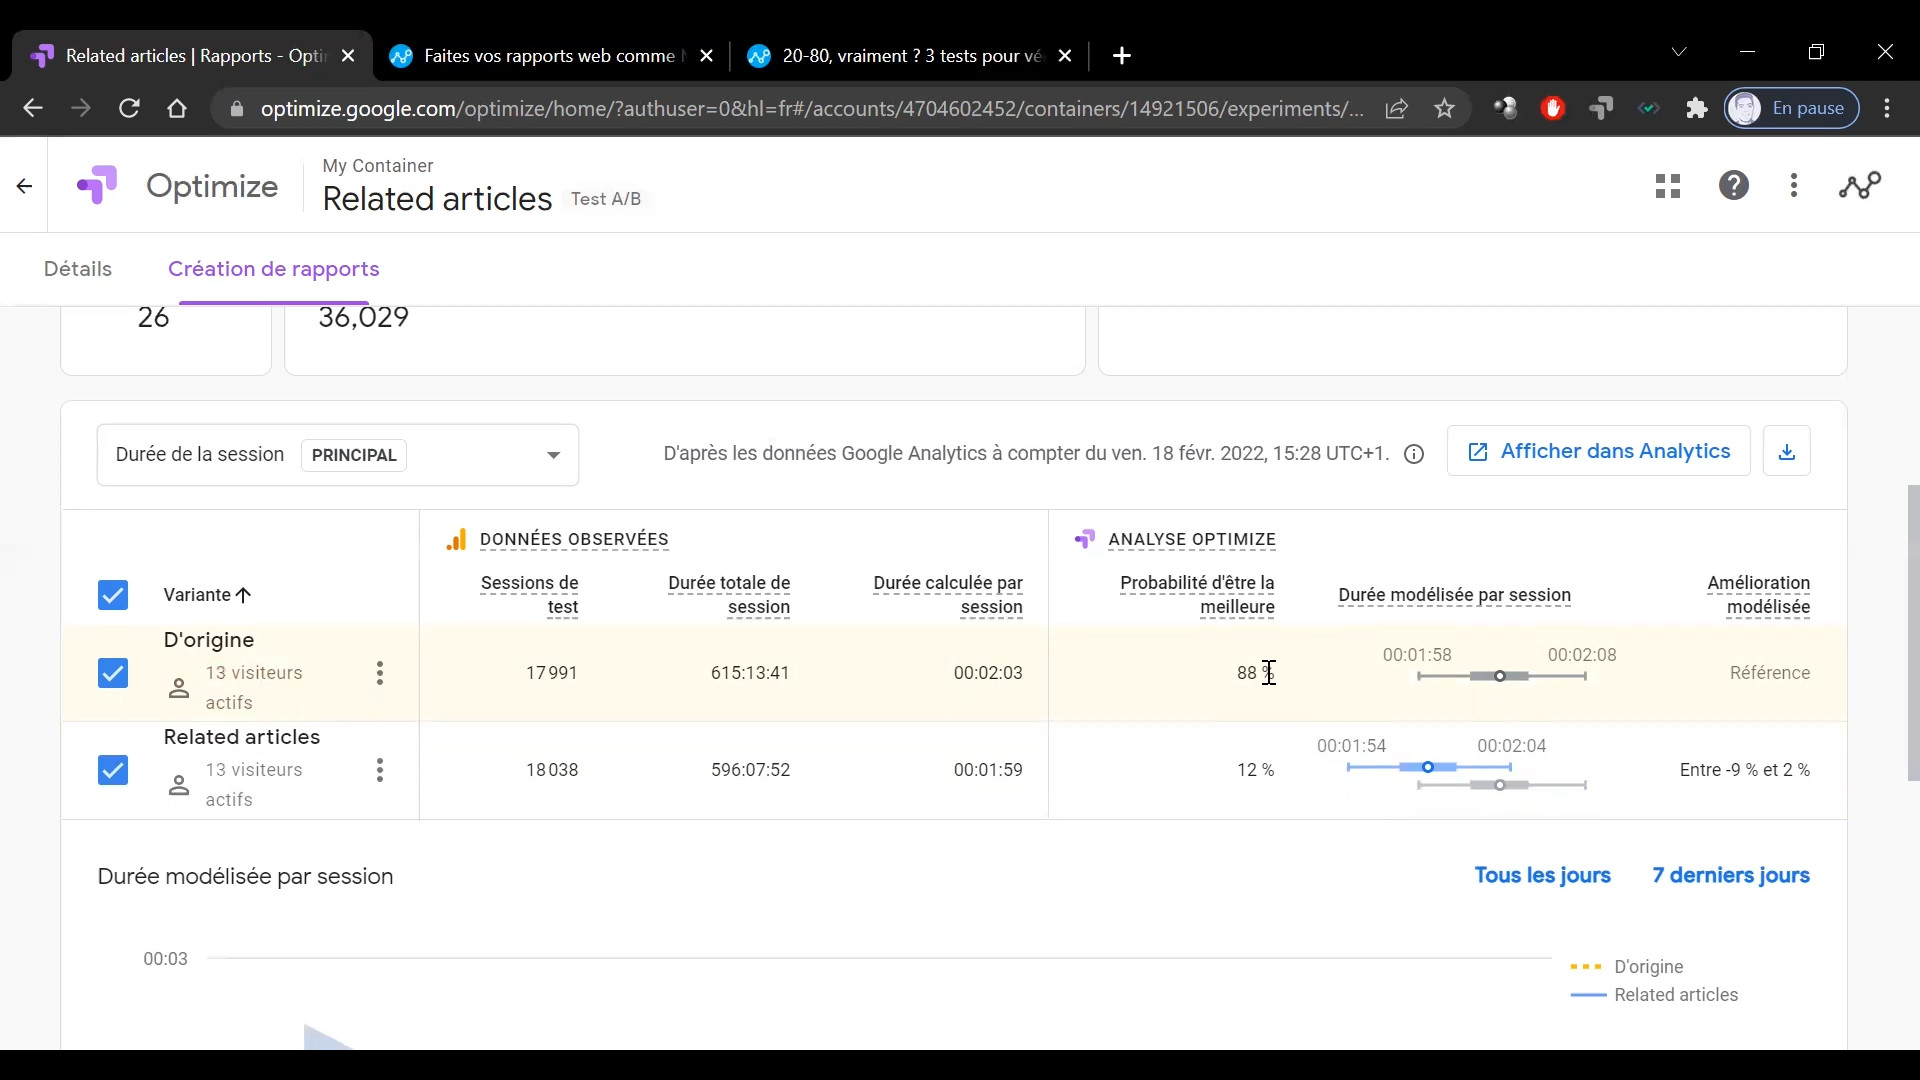Open the Optimize header three-dot menu
This screenshot has width=1920, height=1080.
point(1794,186)
